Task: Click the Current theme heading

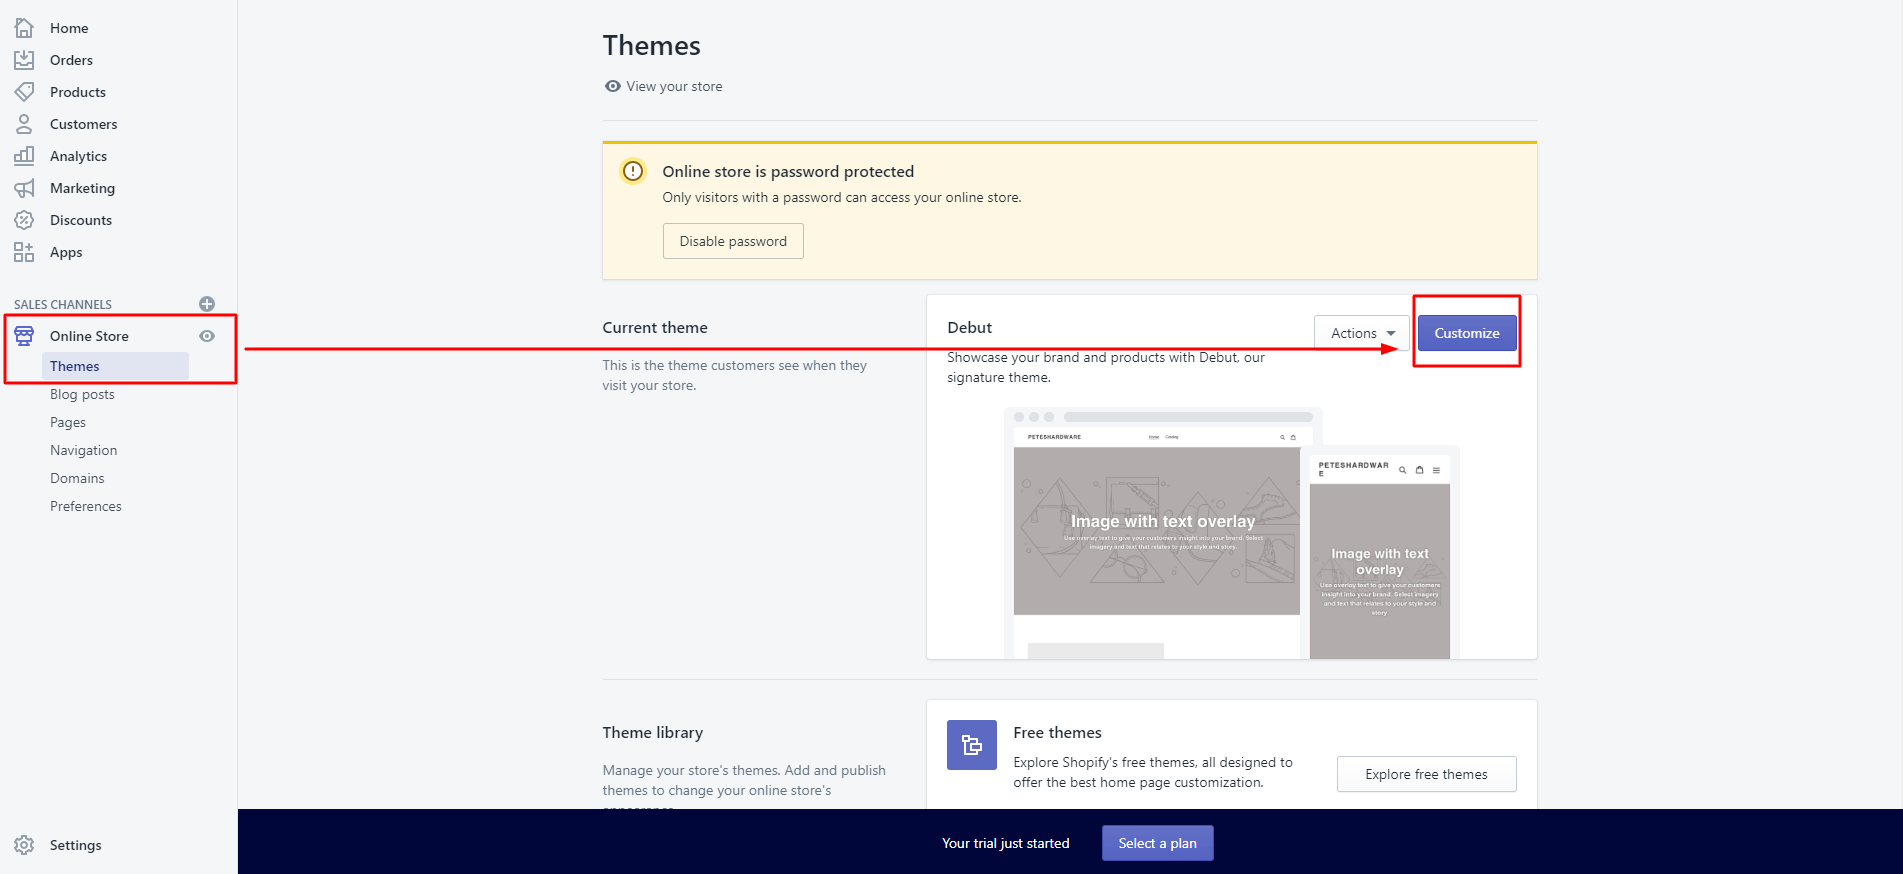Action: [655, 327]
